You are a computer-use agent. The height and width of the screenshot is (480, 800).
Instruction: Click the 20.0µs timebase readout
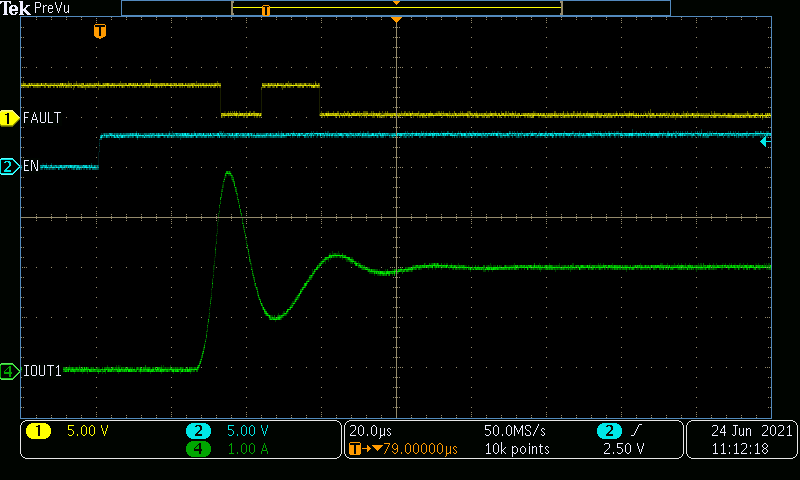(370, 432)
